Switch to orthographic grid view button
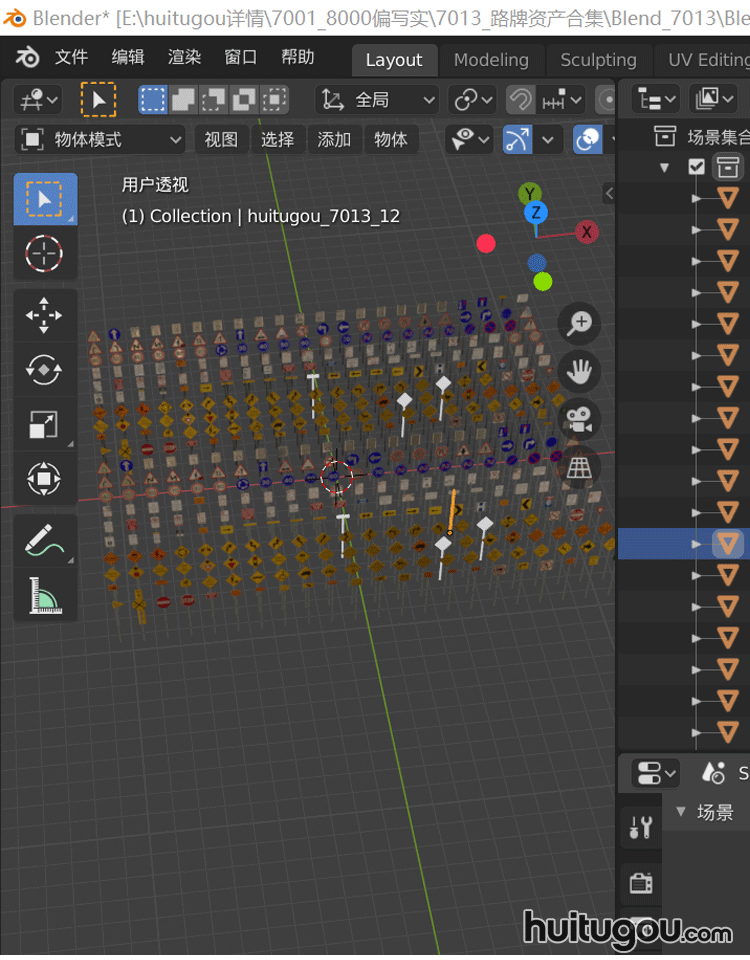 click(579, 467)
